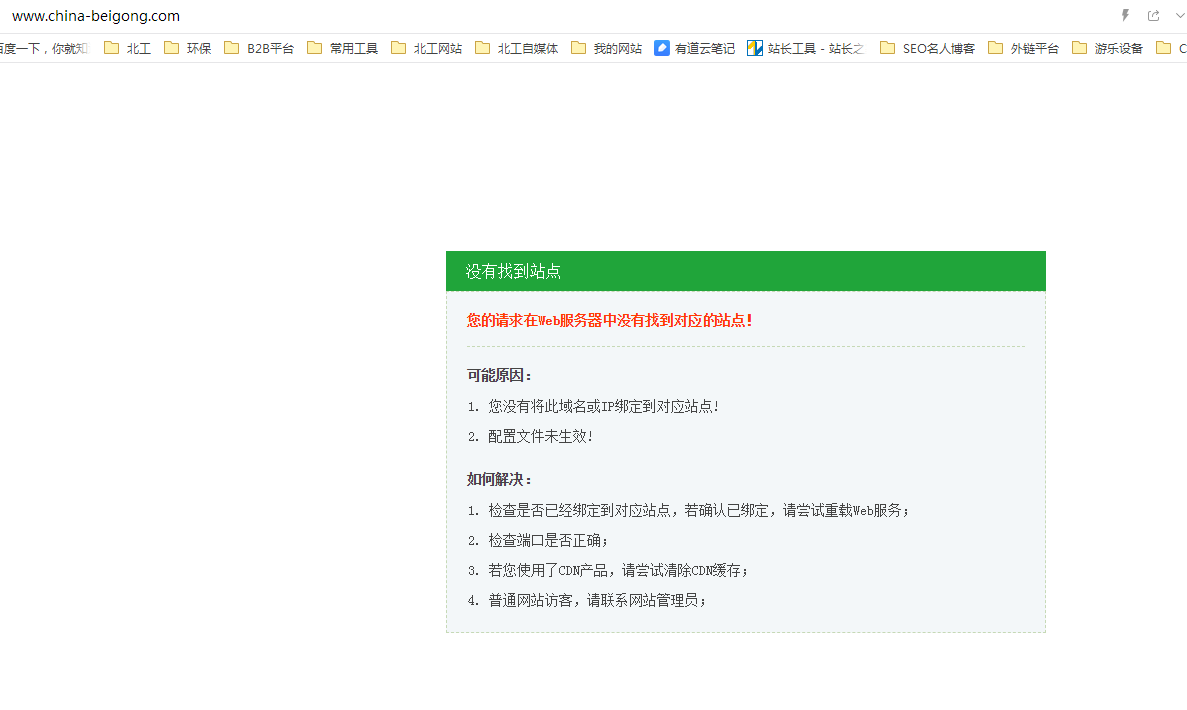Open the 有道云笔记 bookmark
This screenshot has height=710, width=1187.
(694, 48)
